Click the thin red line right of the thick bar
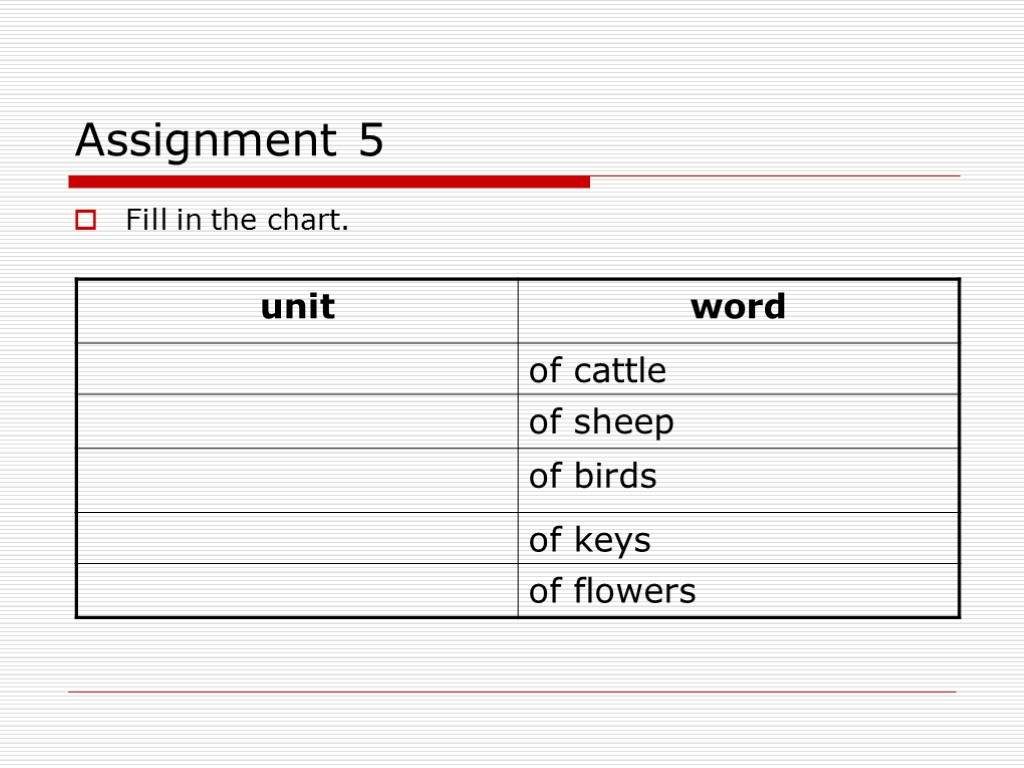This screenshot has height=768, width=1024. pos(775,177)
